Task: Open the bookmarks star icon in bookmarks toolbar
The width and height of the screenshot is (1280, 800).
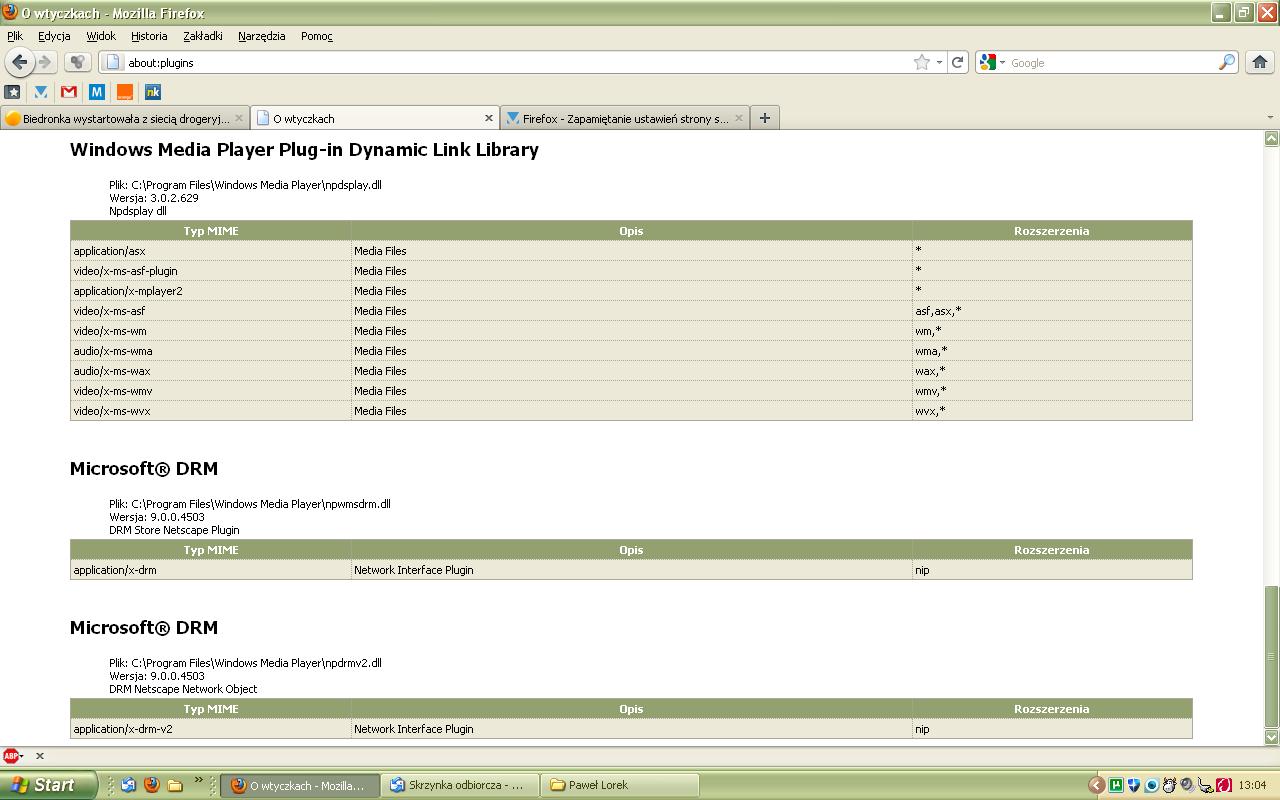Action: (x=13, y=92)
